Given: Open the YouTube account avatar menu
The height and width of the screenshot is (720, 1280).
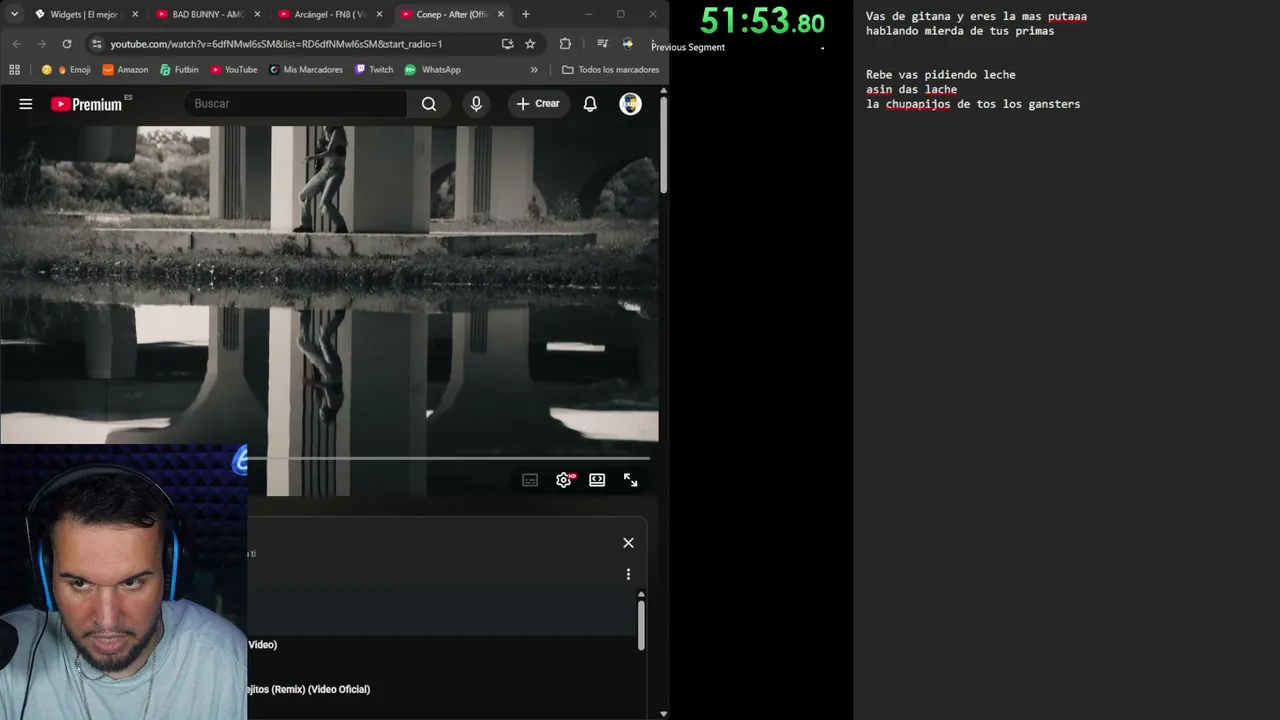Looking at the screenshot, I should click(x=630, y=104).
